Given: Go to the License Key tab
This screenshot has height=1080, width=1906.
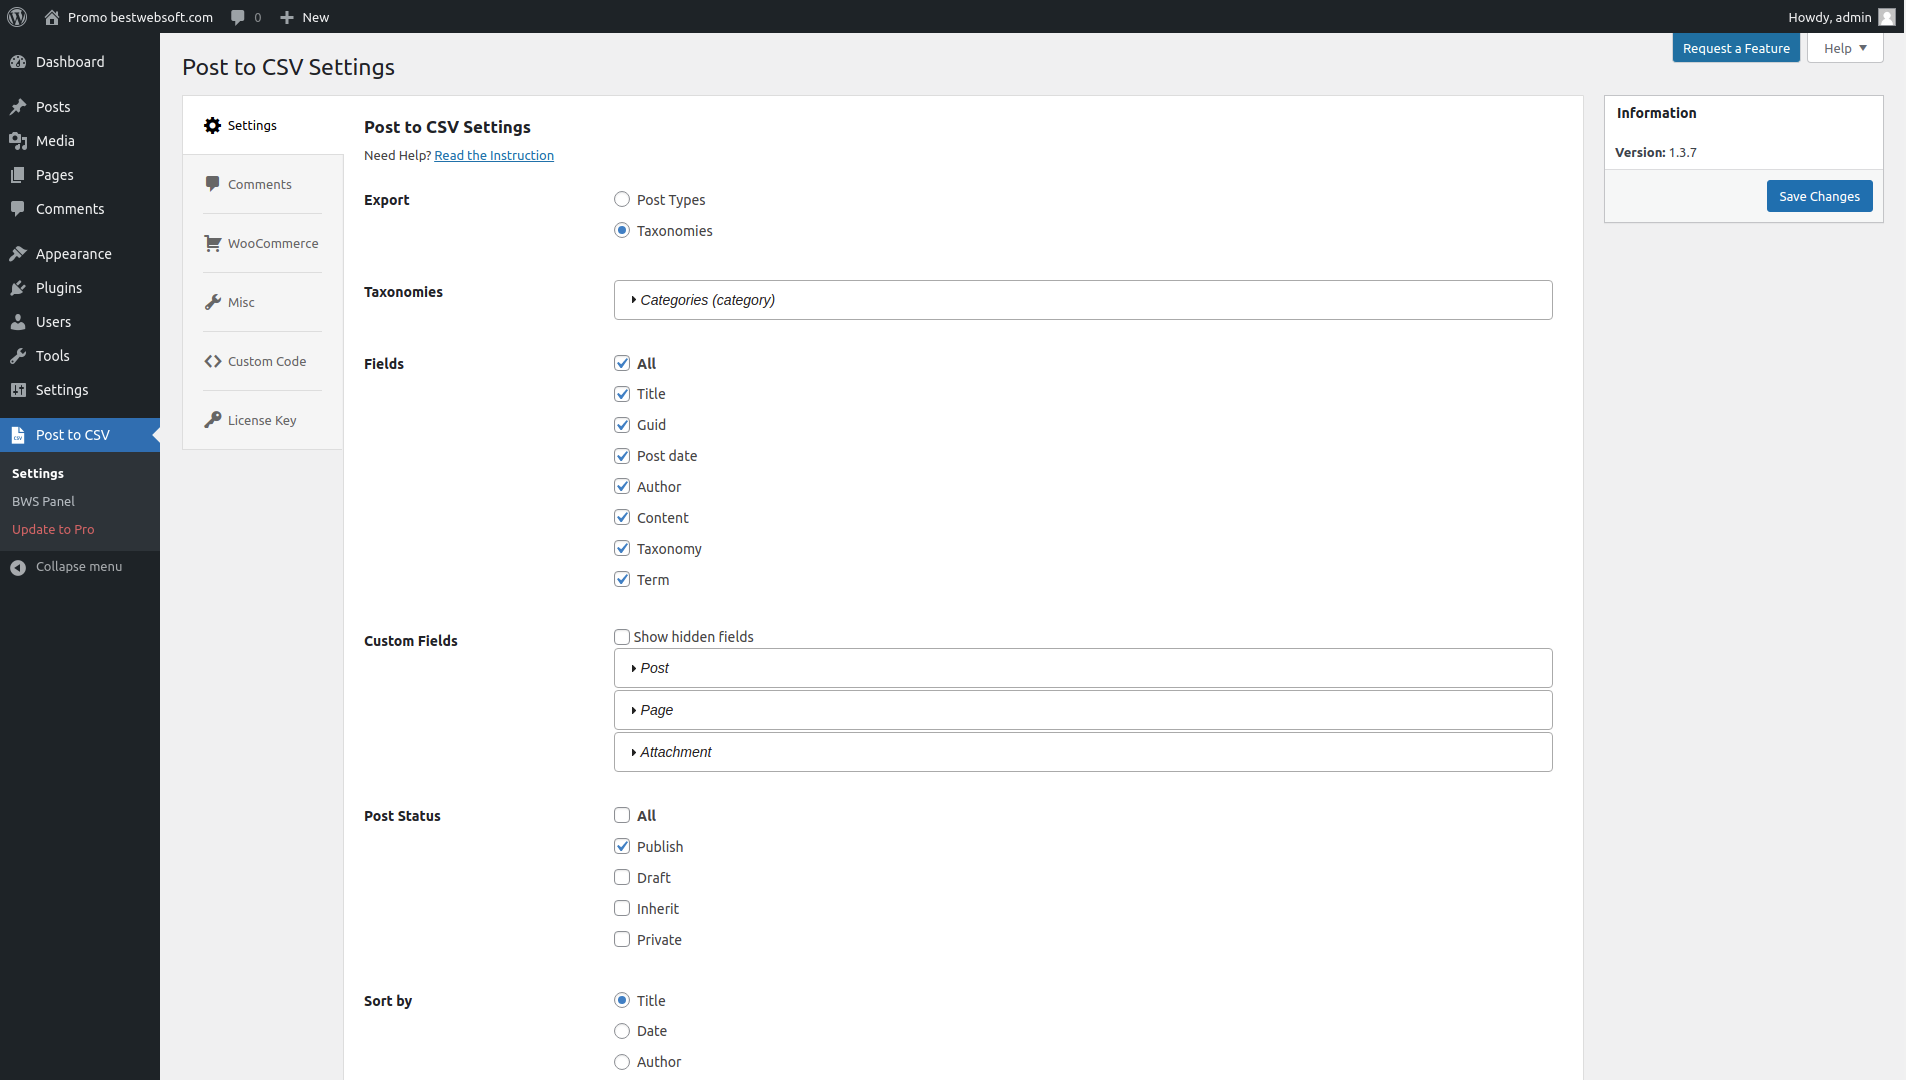Looking at the screenshot, I should tap(263, 420).
